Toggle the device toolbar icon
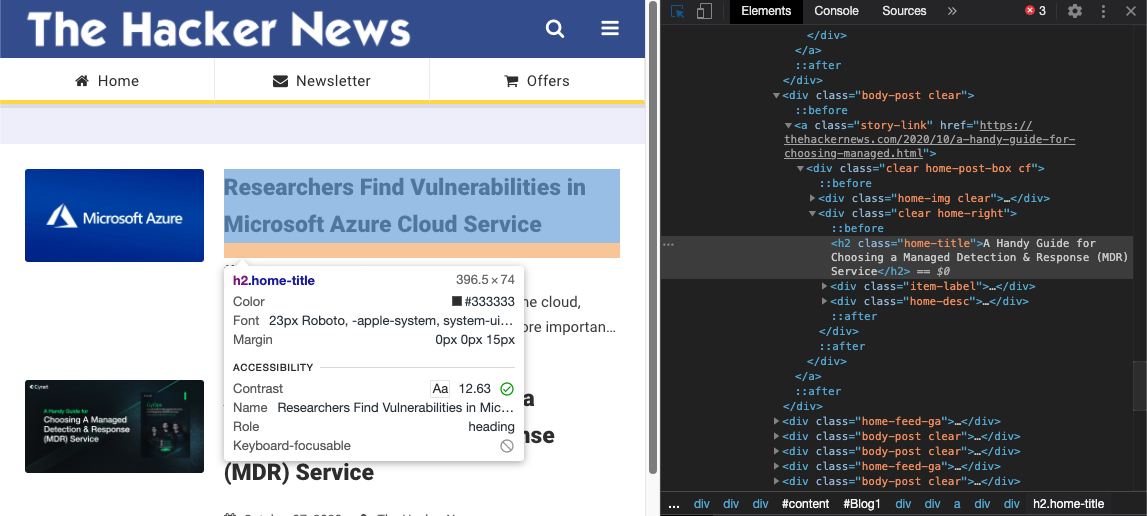 (704, 11)
